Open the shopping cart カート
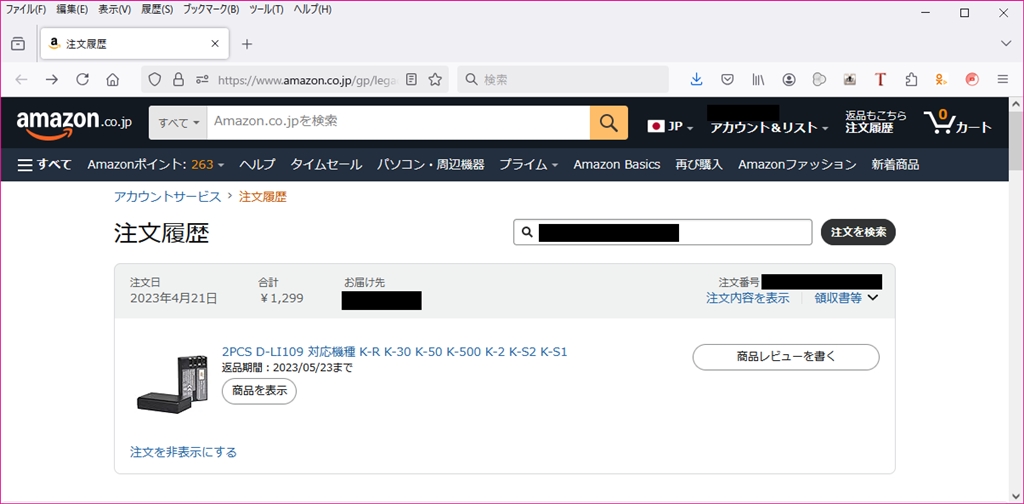The width and height of the screenshot is (1024, 504). point(957,122)
